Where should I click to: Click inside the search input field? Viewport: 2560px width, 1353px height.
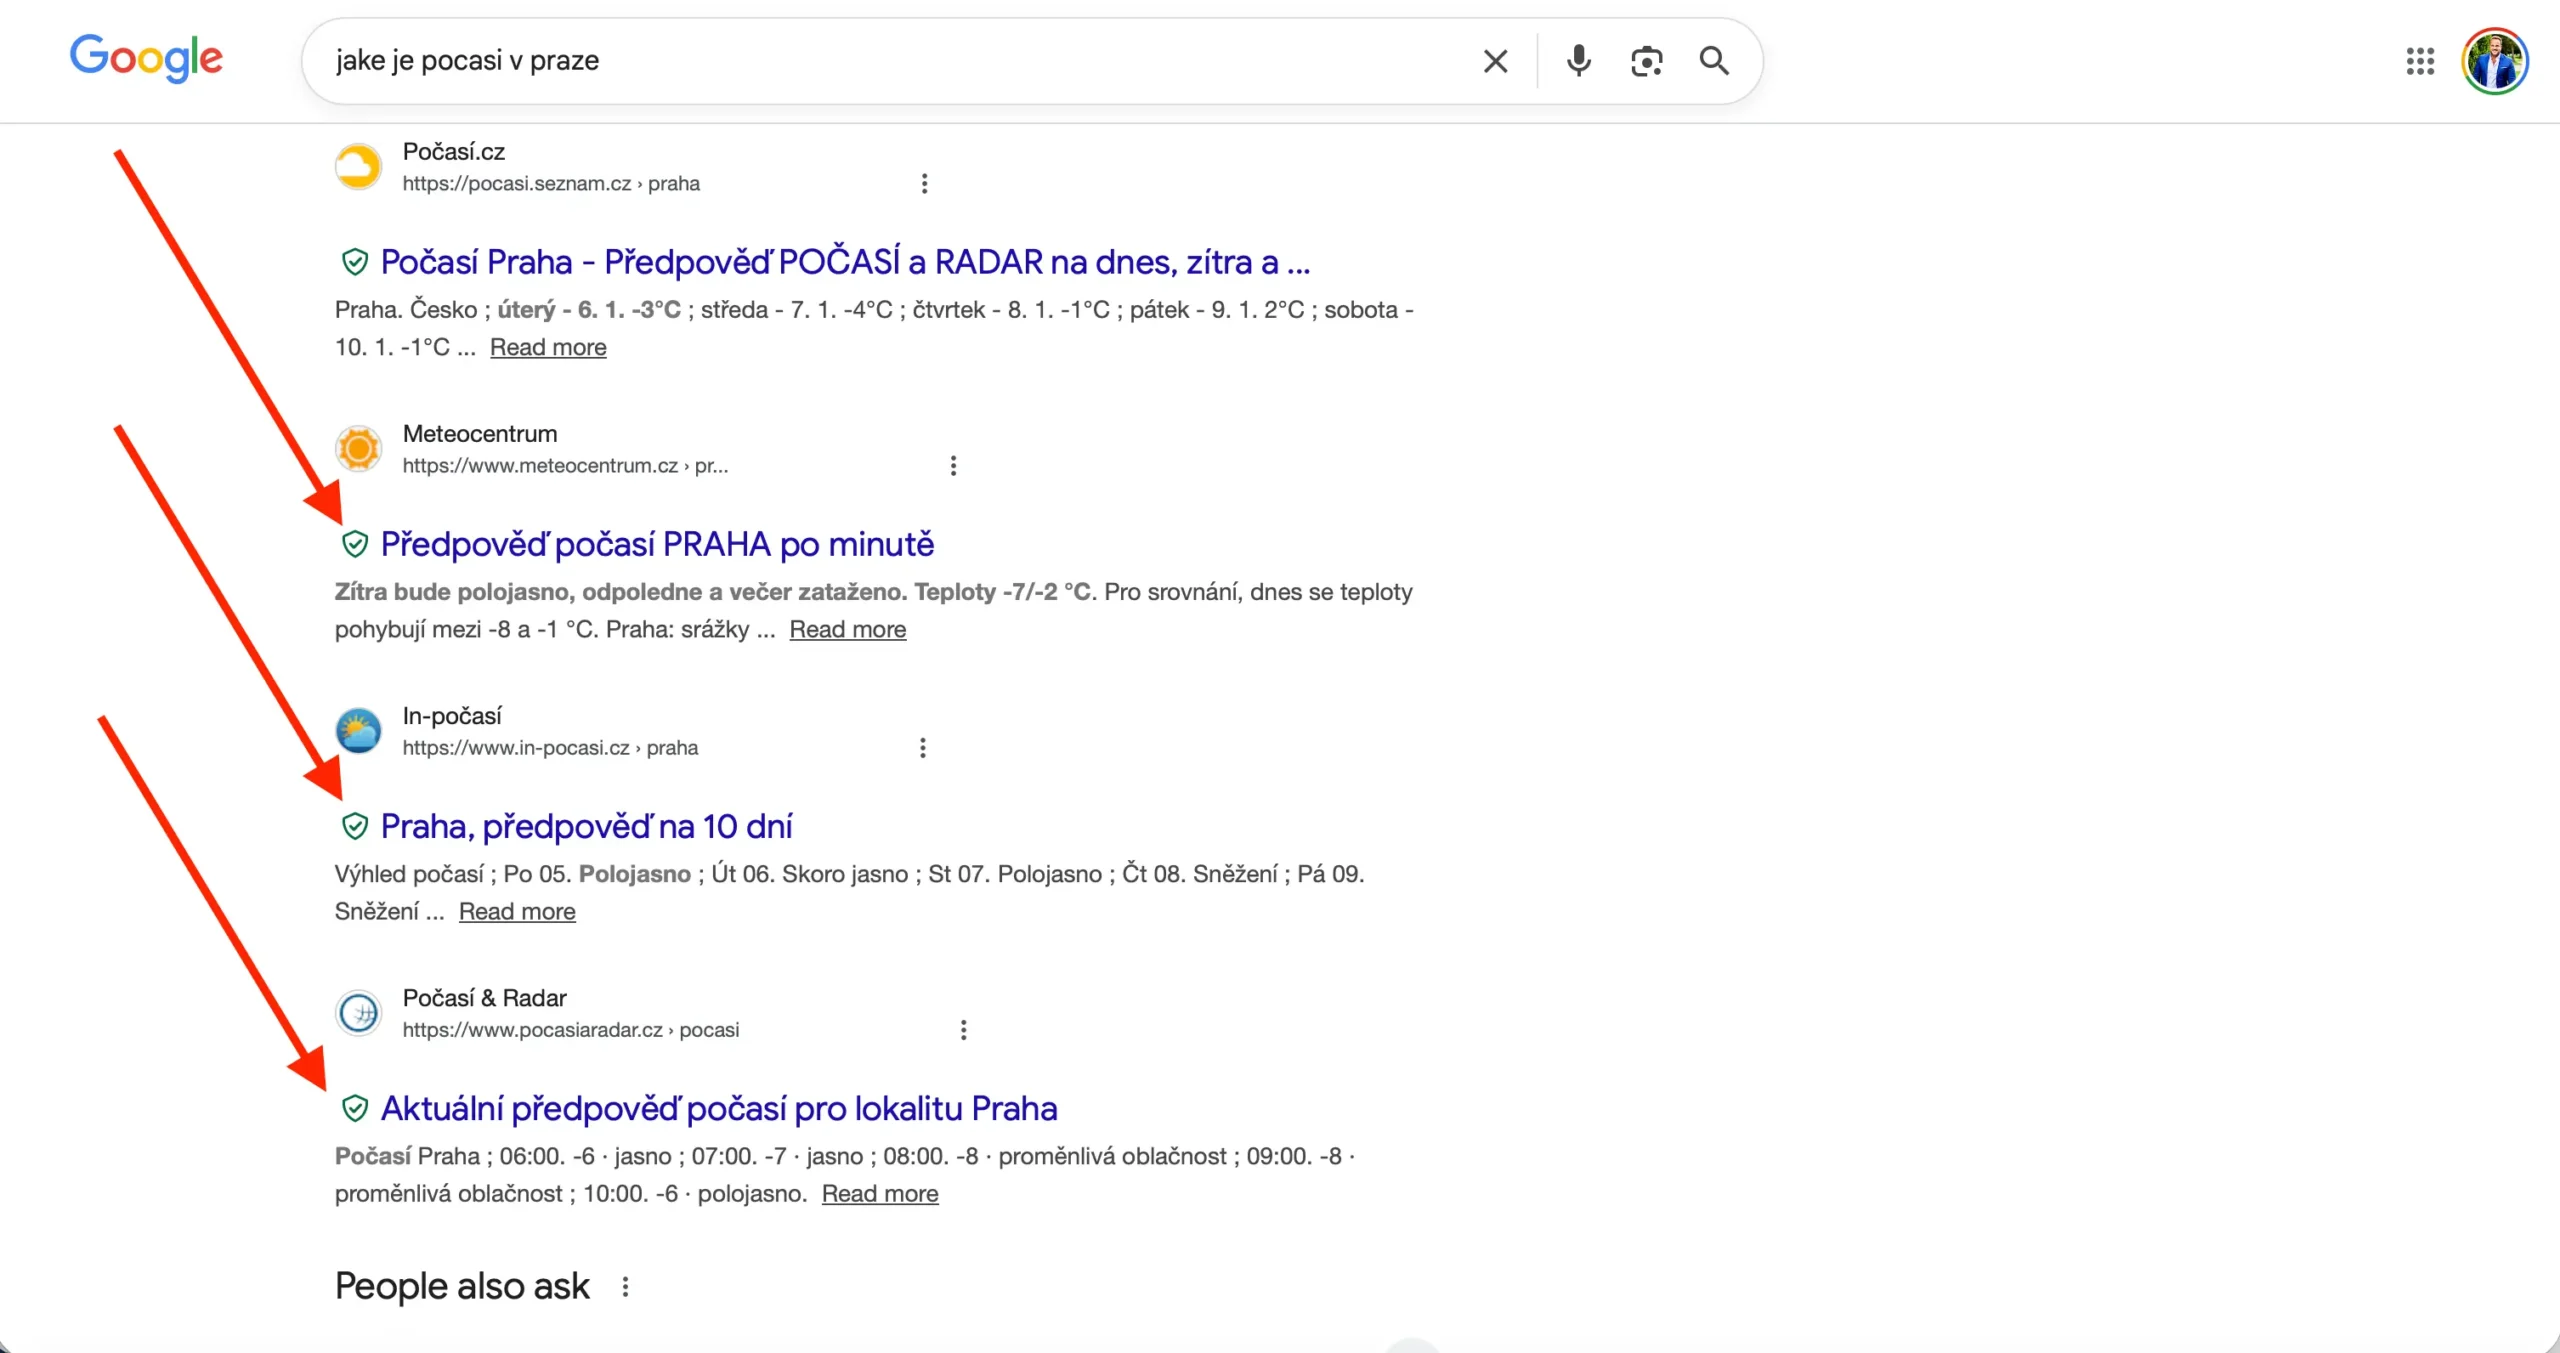pos(900,61)
